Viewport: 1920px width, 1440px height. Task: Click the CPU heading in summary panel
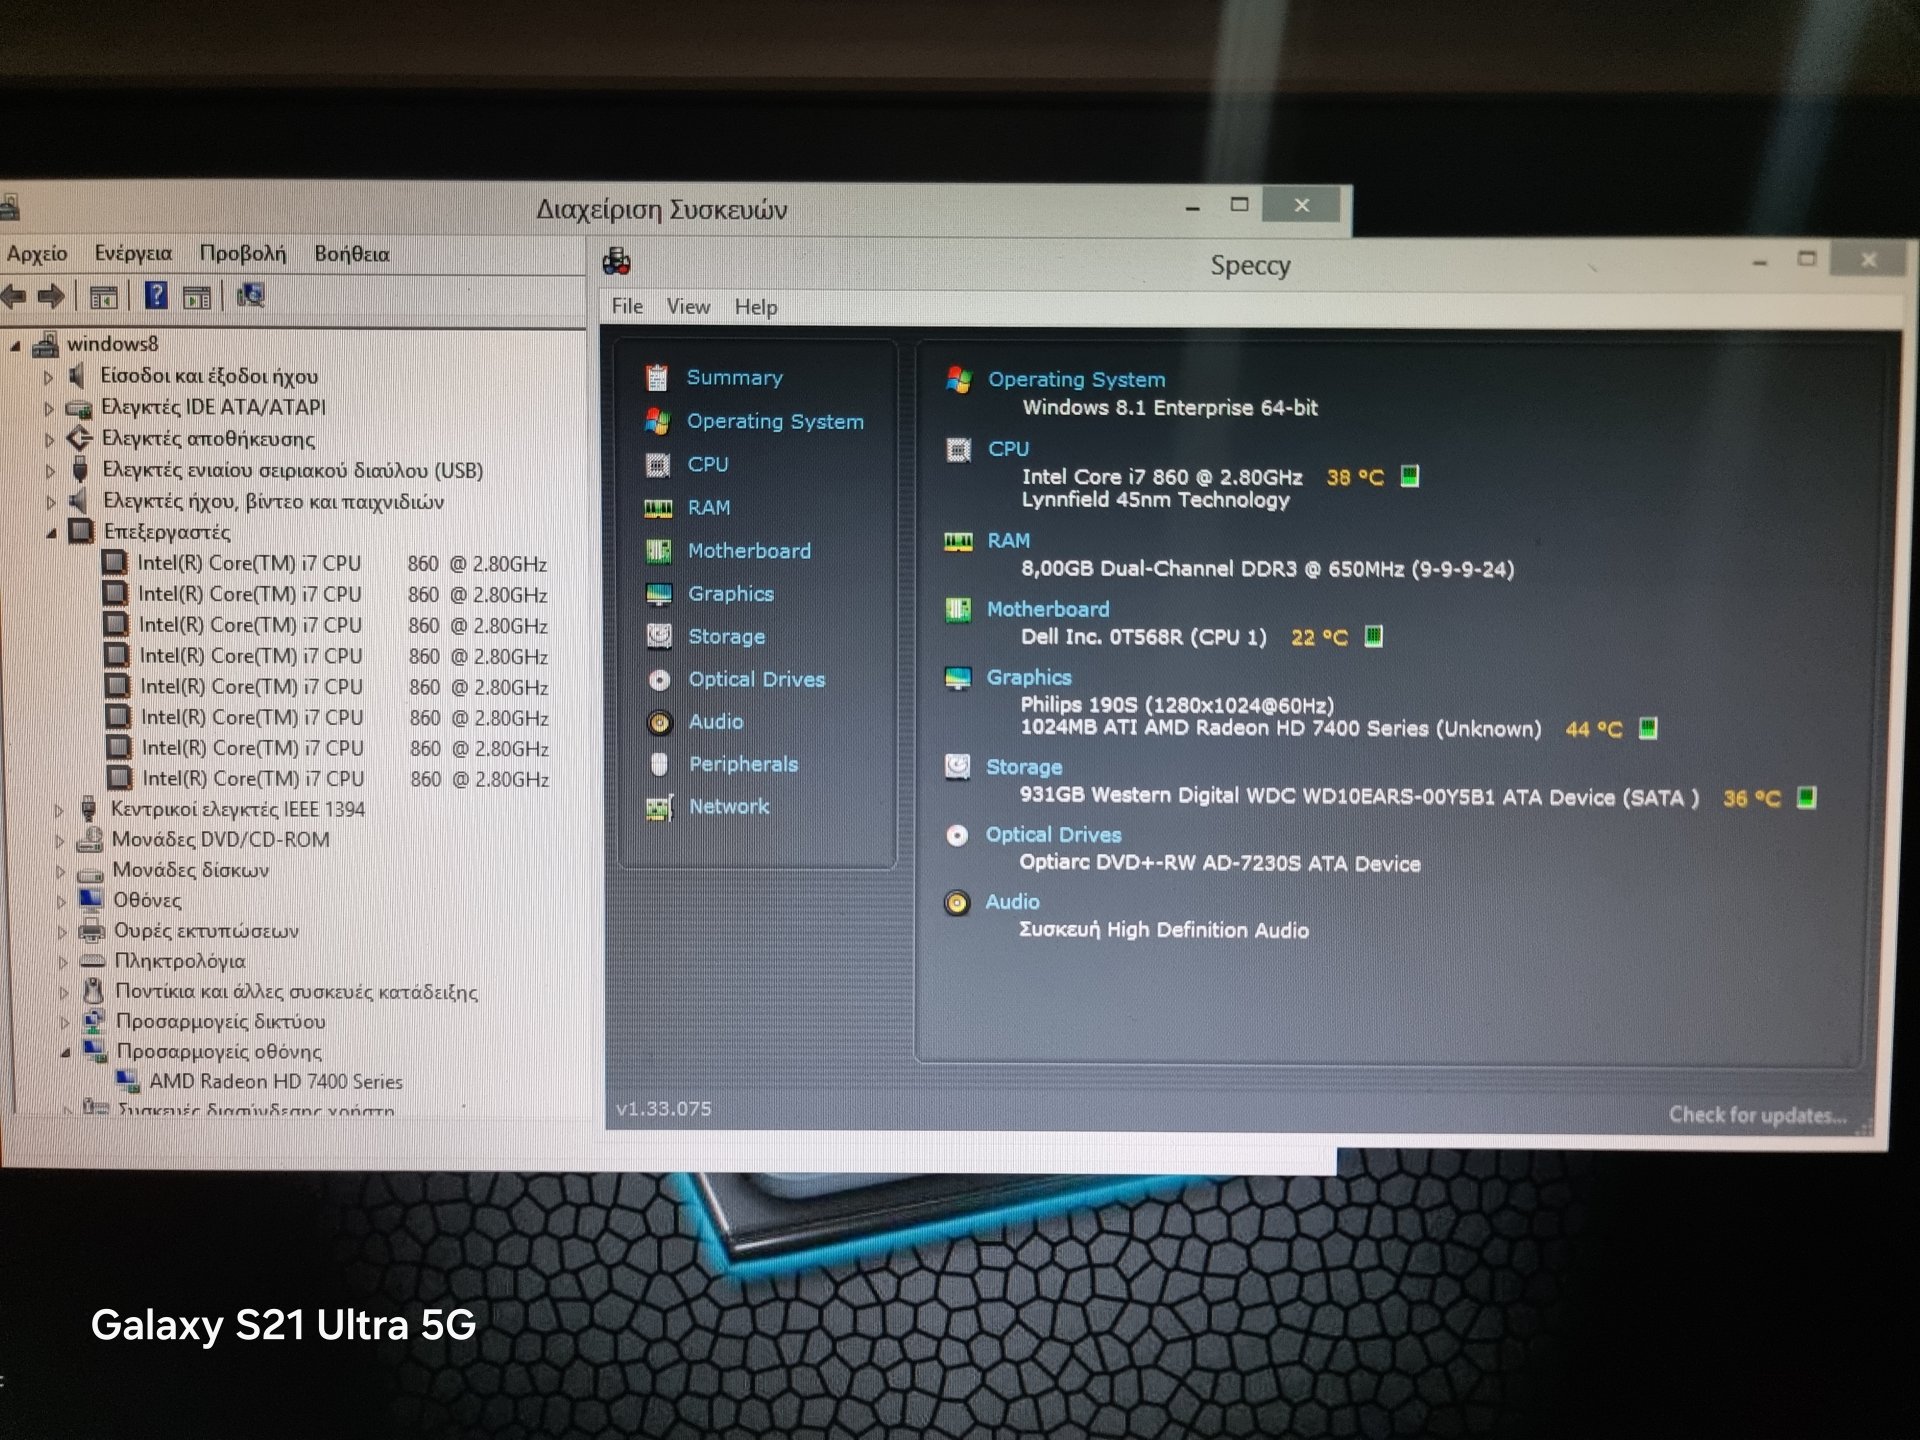[x=1008, y=449]
